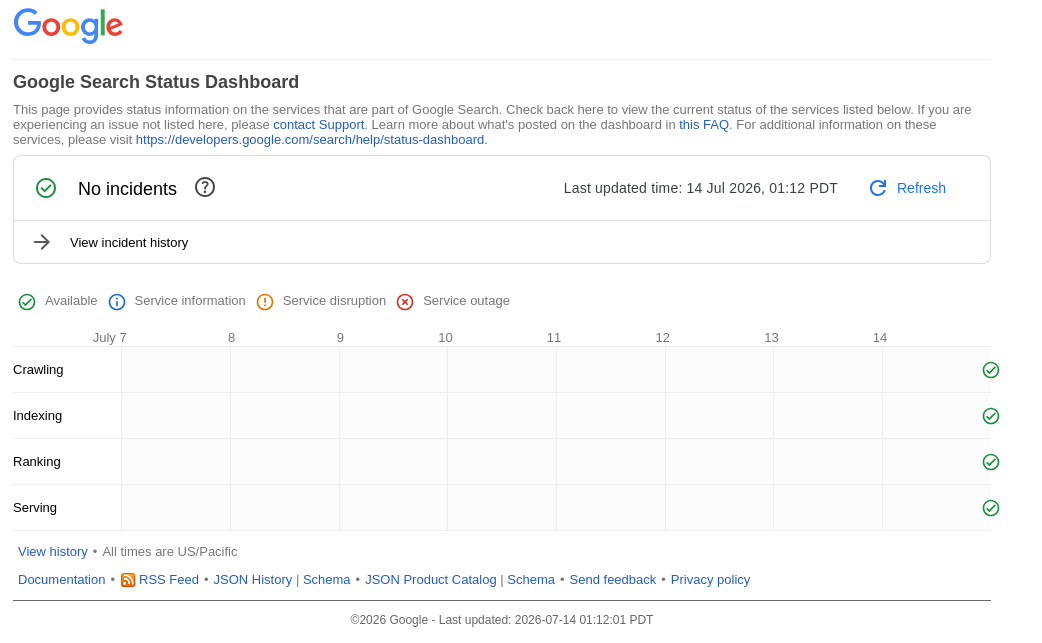Screen dimensions: 1042x643
Task: Open the Schema link after JSON History
Action: [326, 579]
